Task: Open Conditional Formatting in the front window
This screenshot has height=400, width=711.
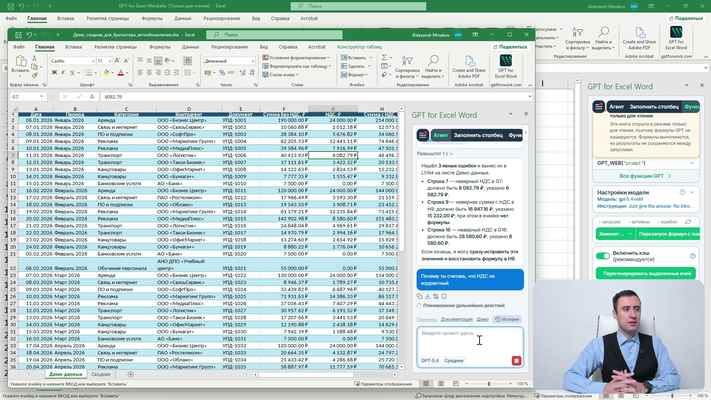Action: tap(296, 58)
